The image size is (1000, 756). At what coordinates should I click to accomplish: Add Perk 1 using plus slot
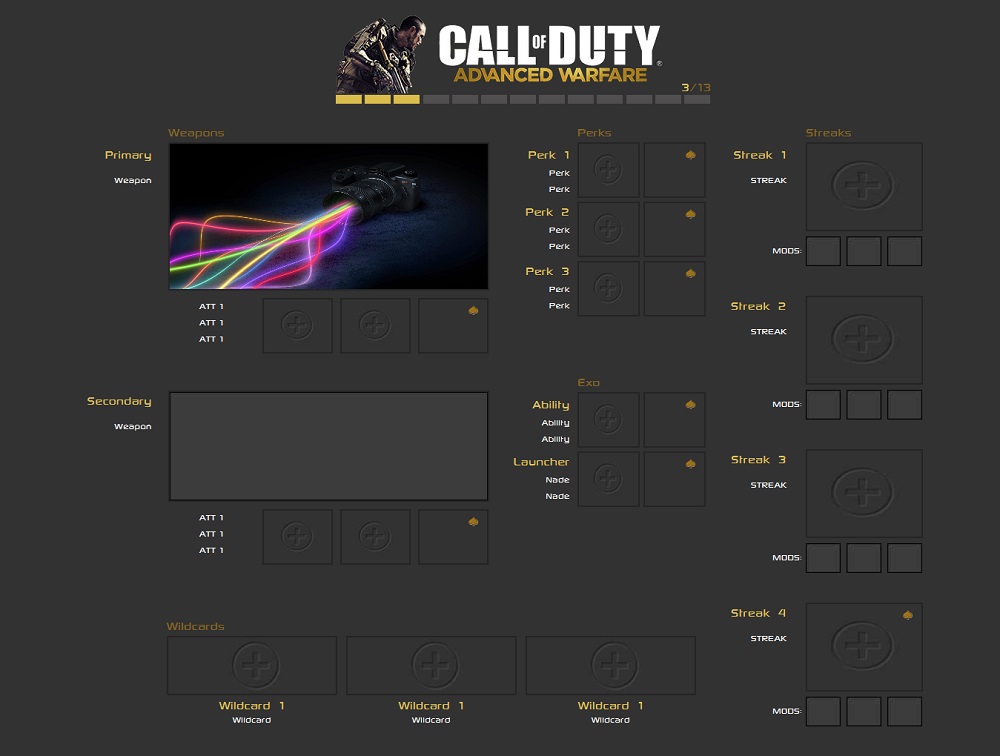pos(608,170)
